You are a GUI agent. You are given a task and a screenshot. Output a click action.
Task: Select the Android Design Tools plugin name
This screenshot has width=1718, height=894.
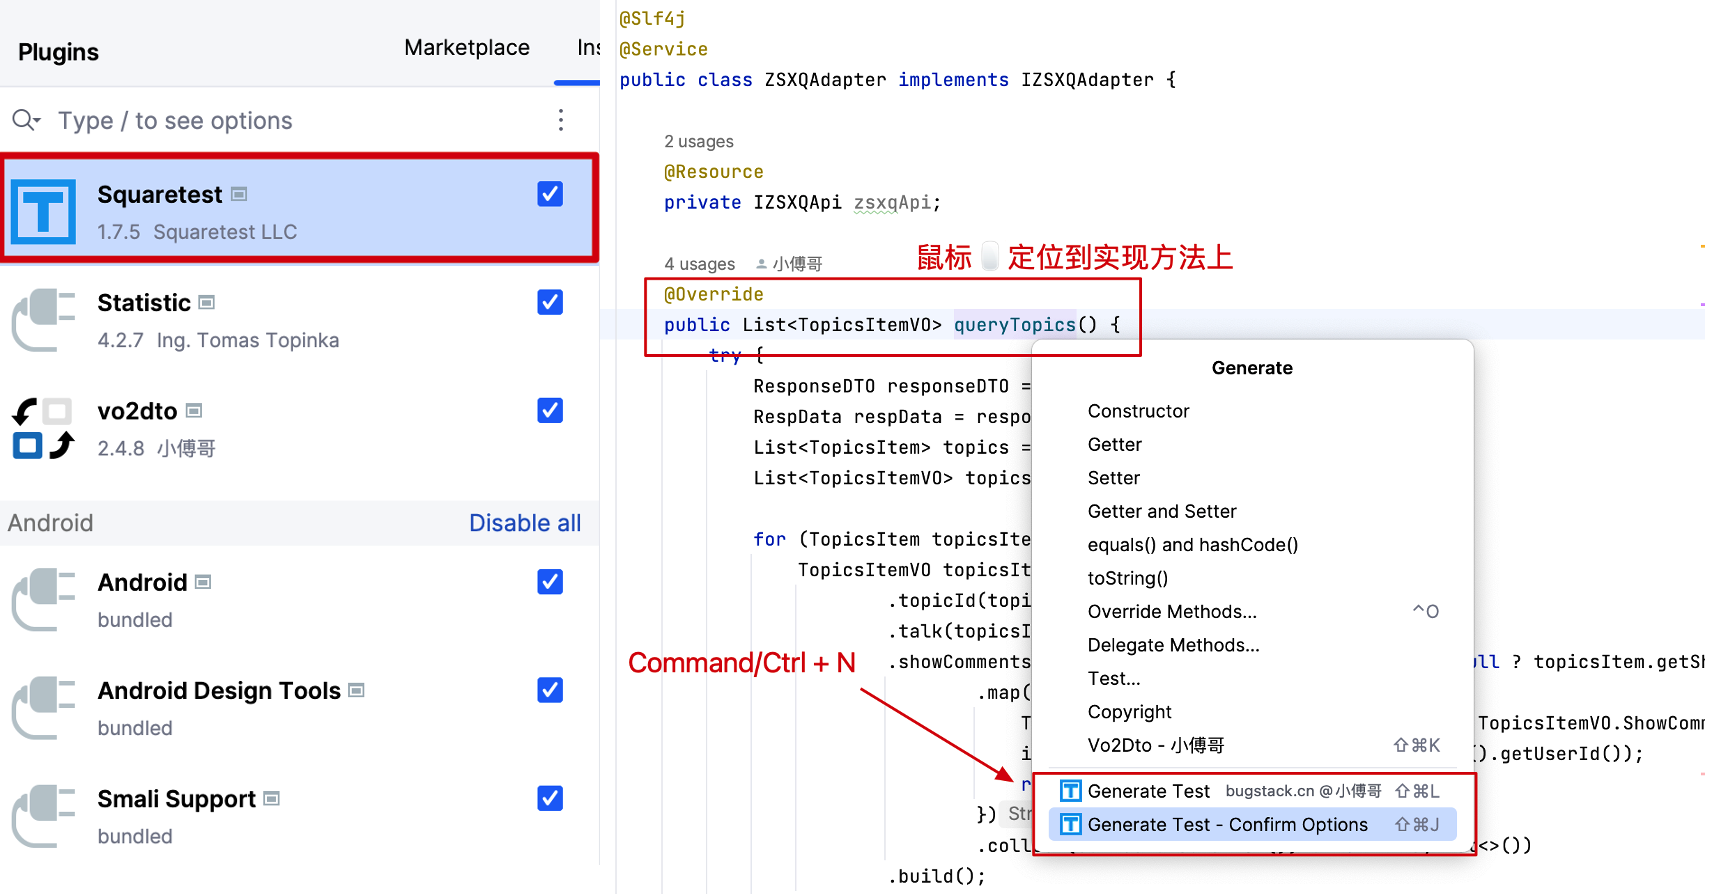pos(219,691)
